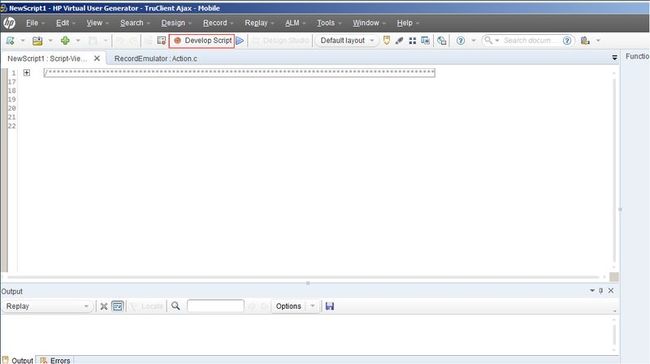Open the dropdown arrow beside New Script icon
The height and width of the screenshot is (364, 650).
[x=23, y=41]
